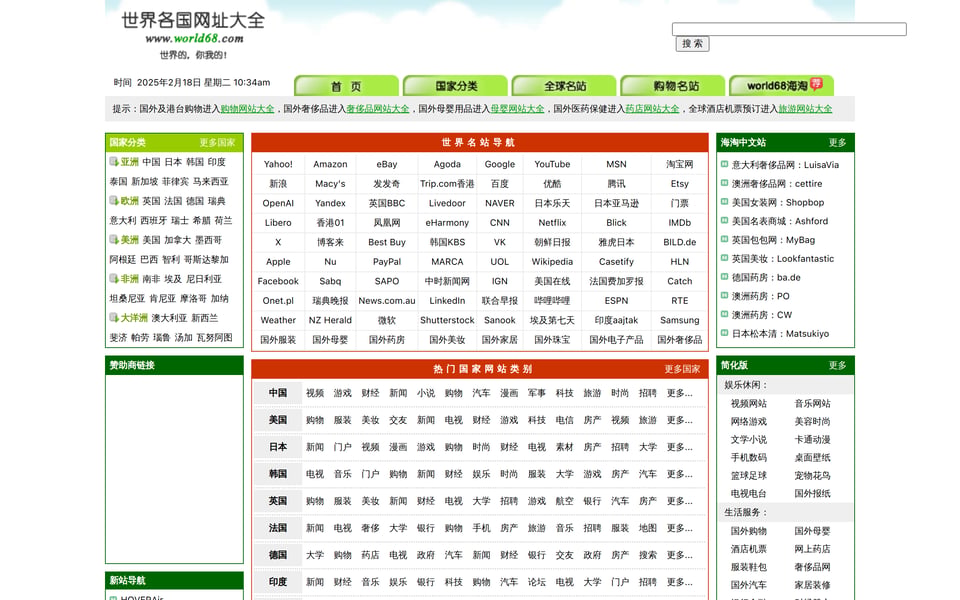Click 哥斯达黎加 in country list
The image size is (960, 600).
point(206,259)
